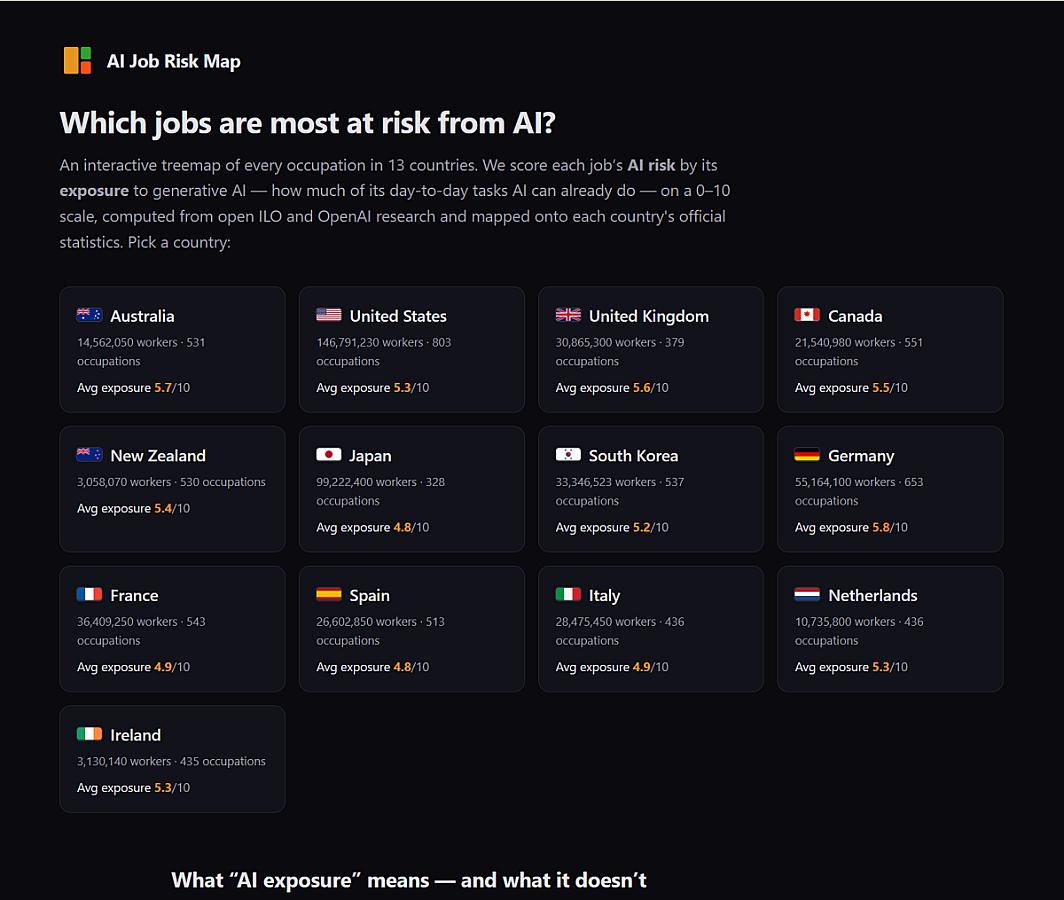The width and height of the screenshot is (1064, 900).
Task: Open the United States country name
Action: [x=398, y=316]
